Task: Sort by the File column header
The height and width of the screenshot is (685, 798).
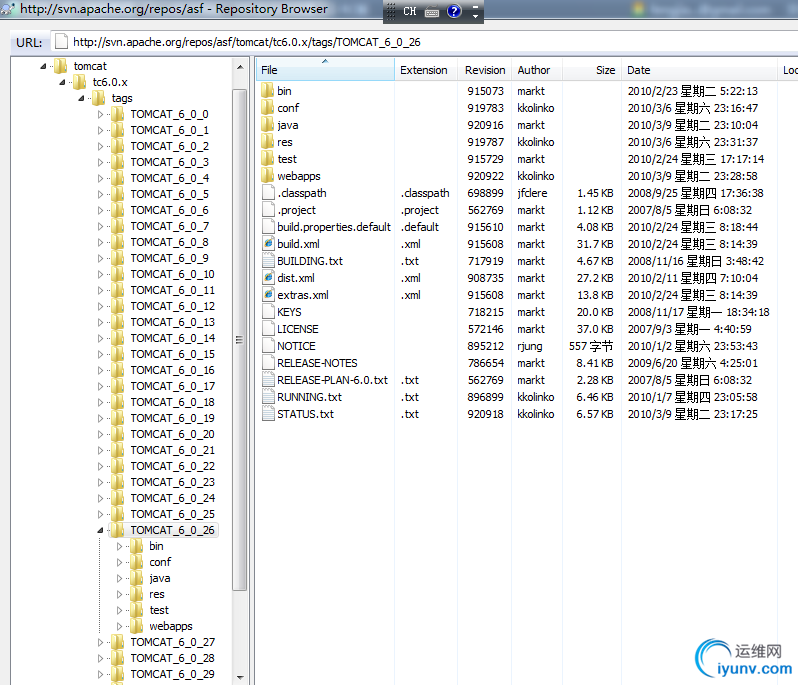Action: coord(325,70)
